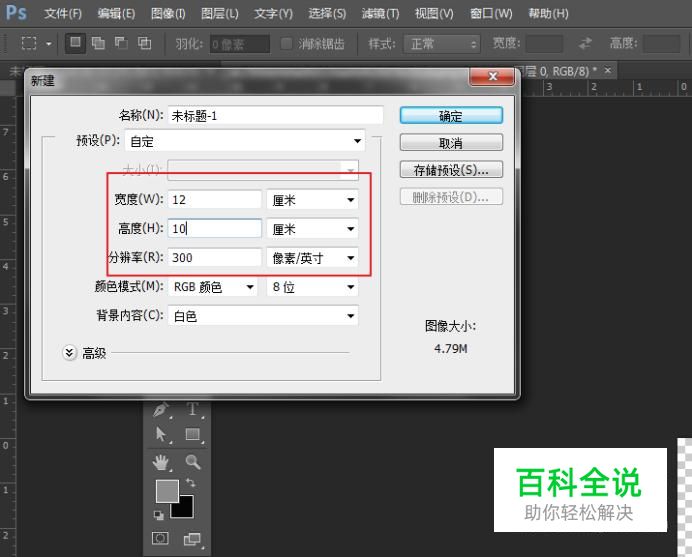
Task: Activate the Zoom magnifier tool
Action: point(193,462)
